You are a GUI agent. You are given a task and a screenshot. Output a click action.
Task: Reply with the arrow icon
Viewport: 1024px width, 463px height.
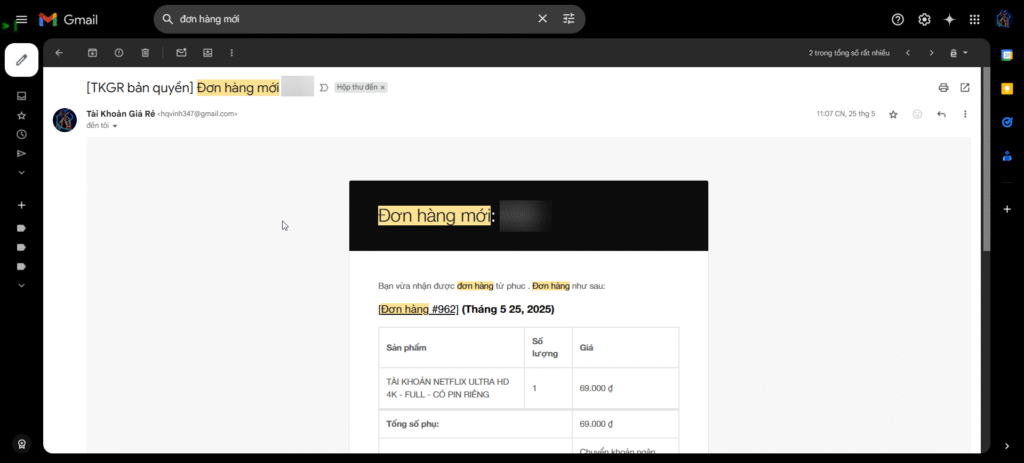941,114
